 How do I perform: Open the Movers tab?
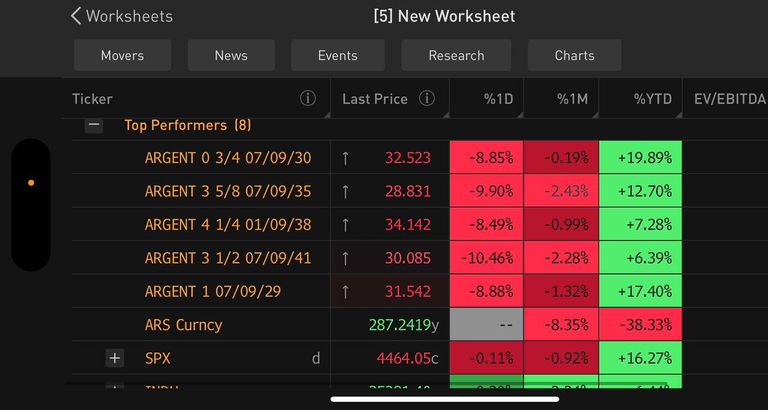coord(122,55)
